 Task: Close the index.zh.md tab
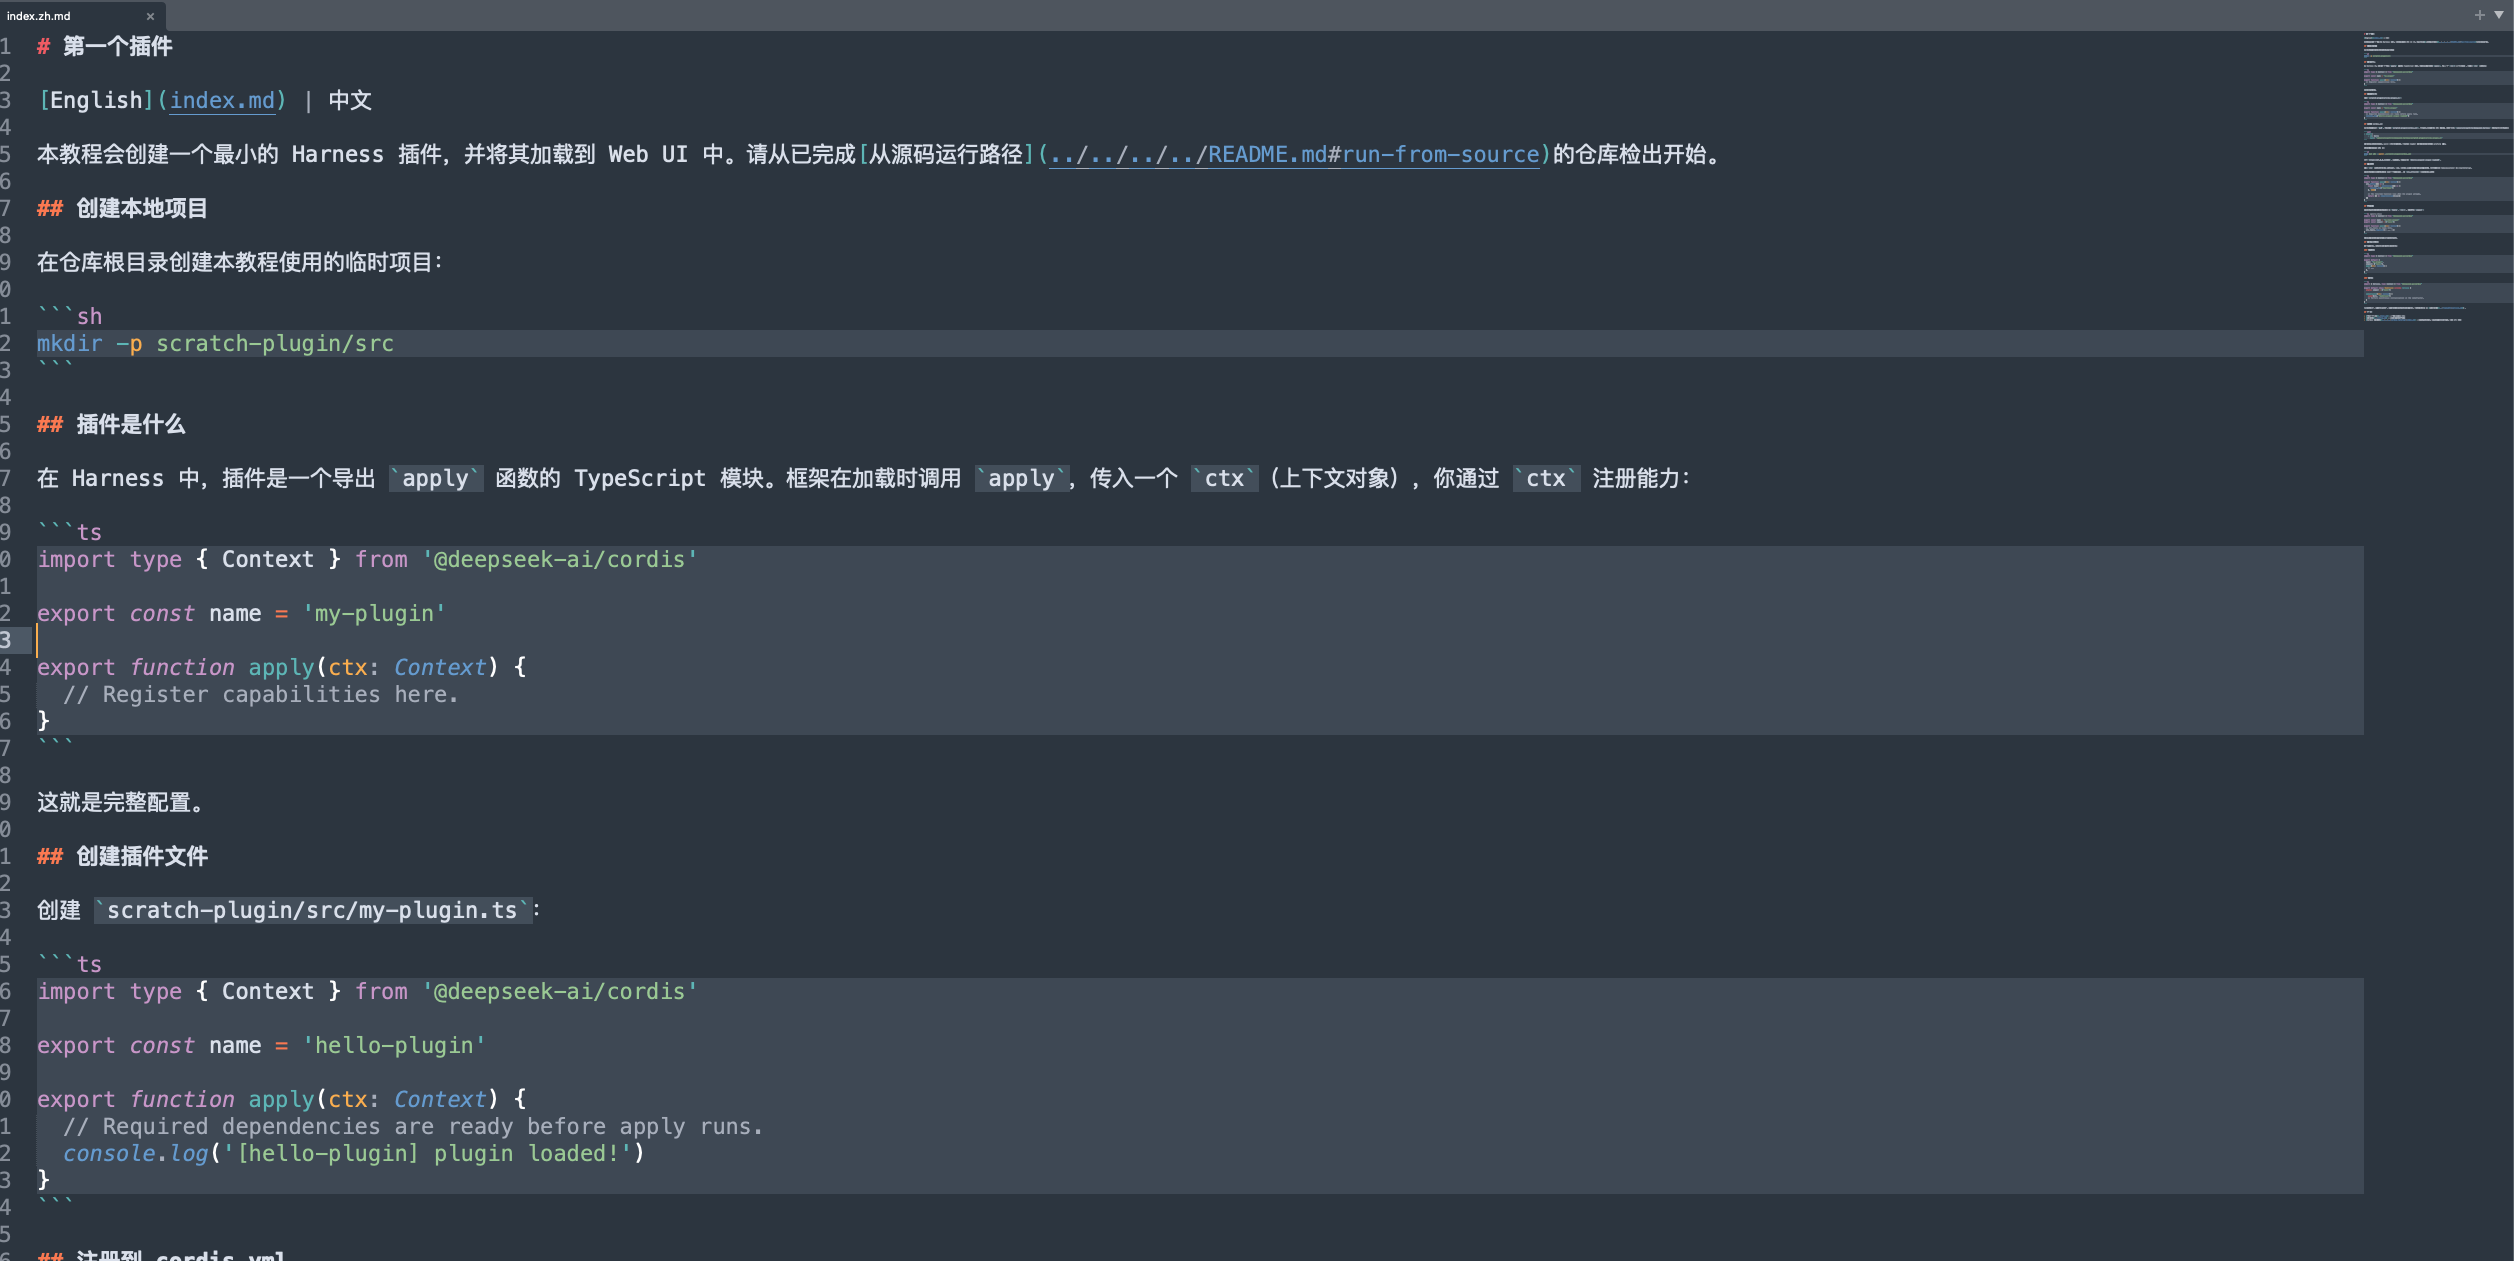150,16
